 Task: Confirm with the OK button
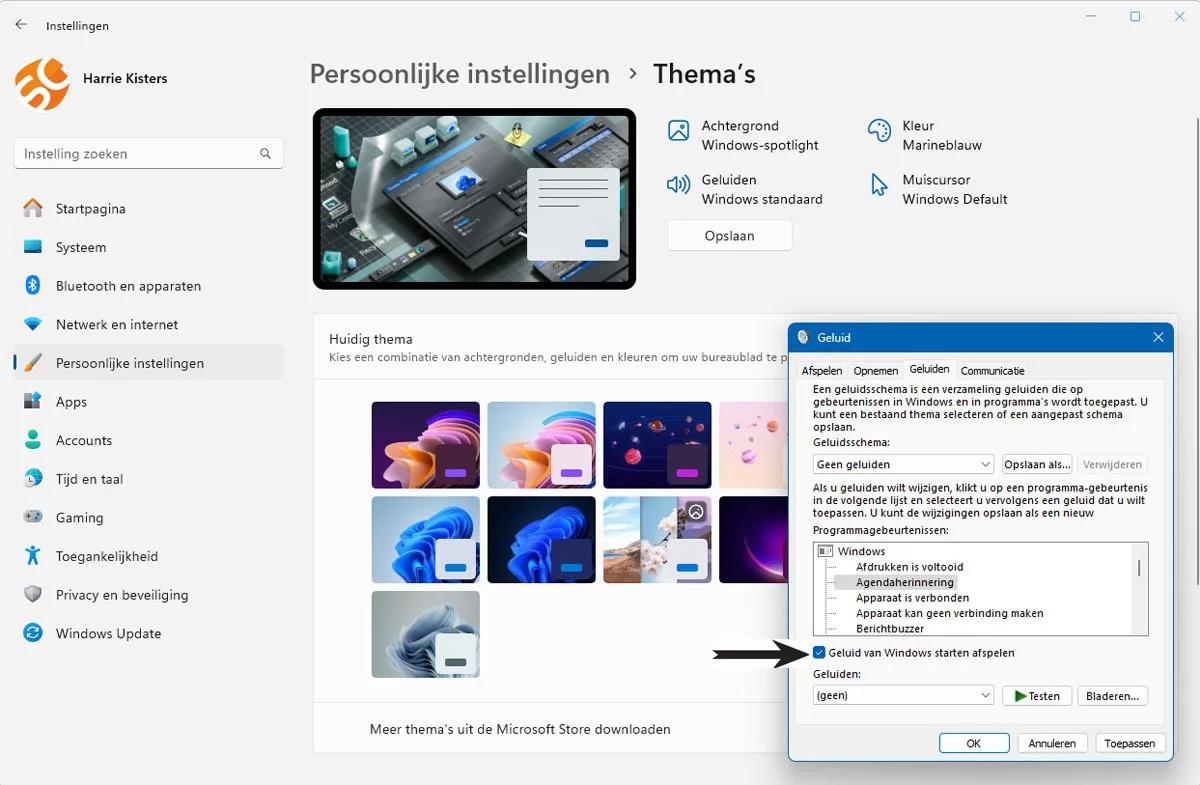[974, 743]
